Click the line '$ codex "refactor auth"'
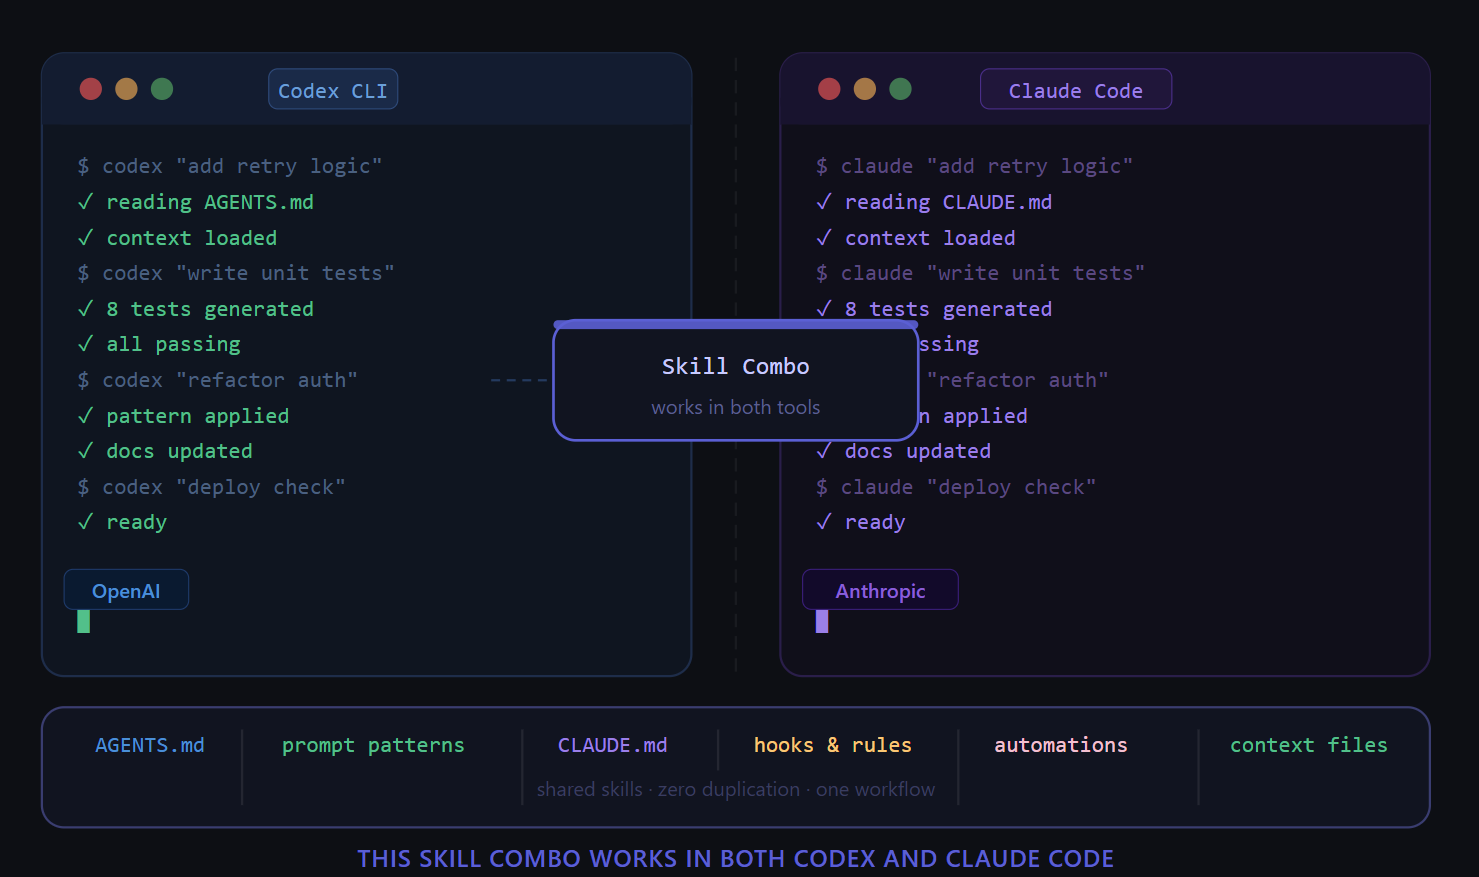The image size is (1479, 877). 217,380
